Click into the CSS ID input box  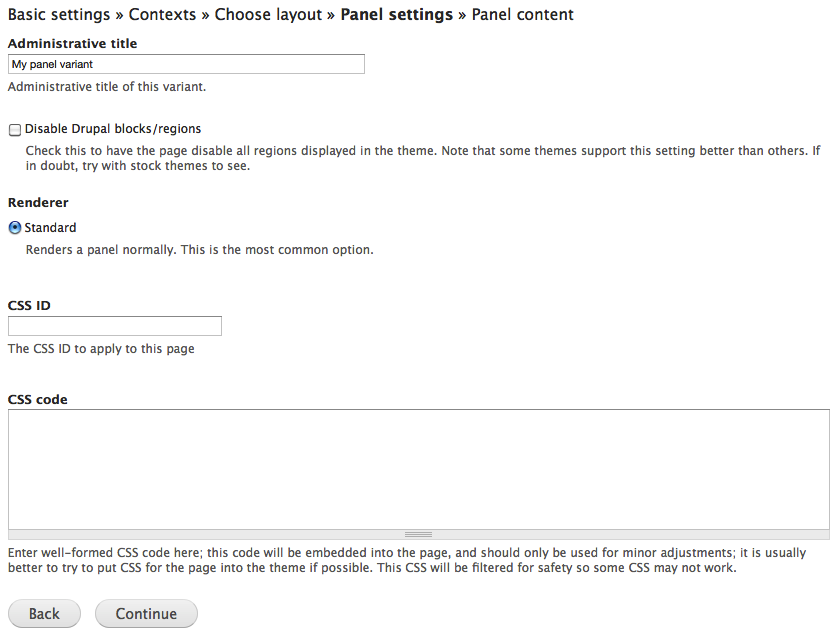[115, 326]
